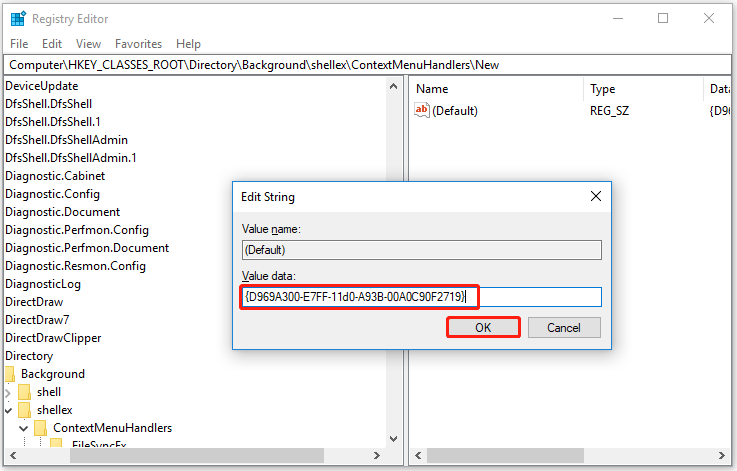This screenshot has height=471, width=737.
Task: Click the Cancel button
Action: (x=564, y=328)
